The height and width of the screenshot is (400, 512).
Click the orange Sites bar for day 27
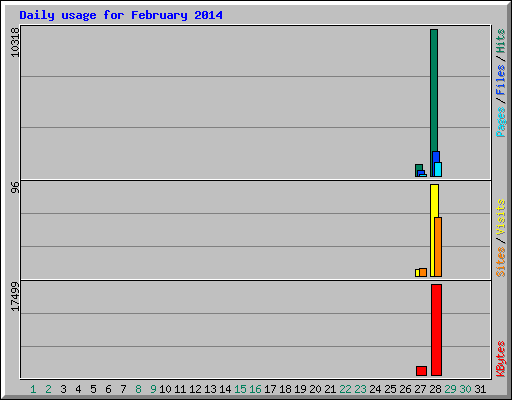[x=423, y=272]
